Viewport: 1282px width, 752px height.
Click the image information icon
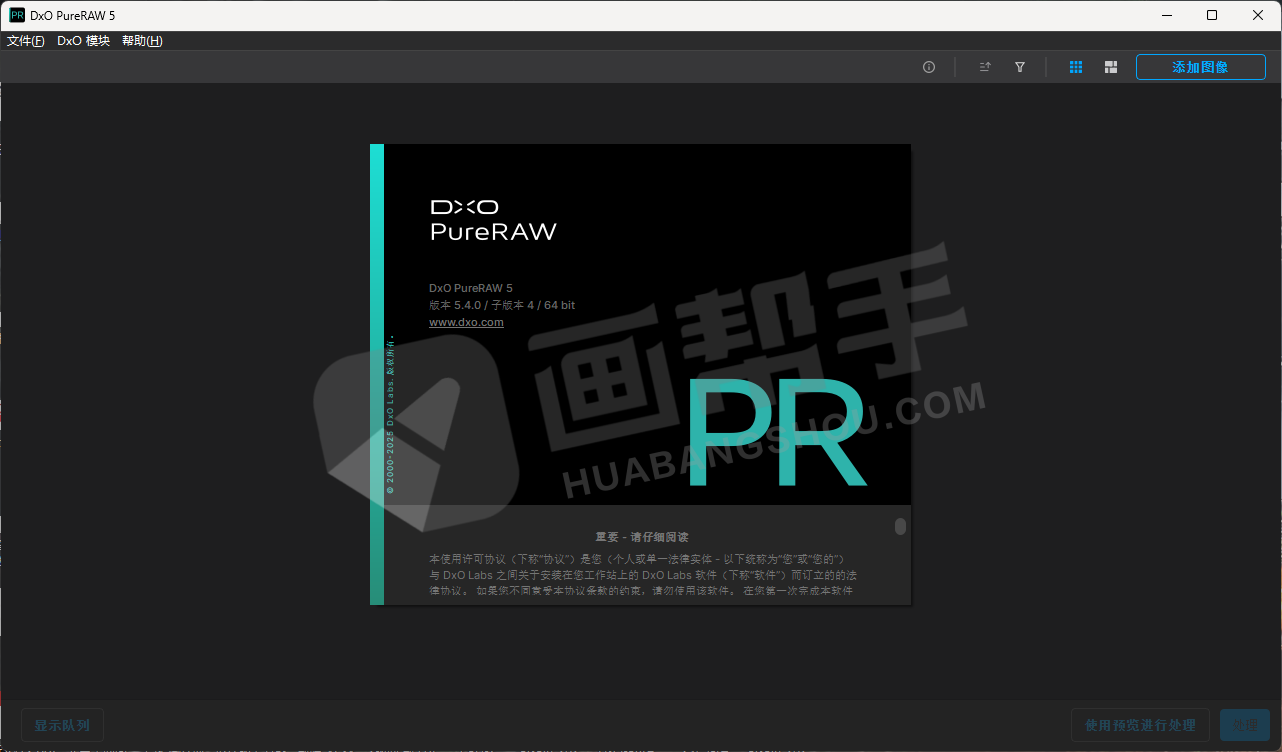point(929,67)
